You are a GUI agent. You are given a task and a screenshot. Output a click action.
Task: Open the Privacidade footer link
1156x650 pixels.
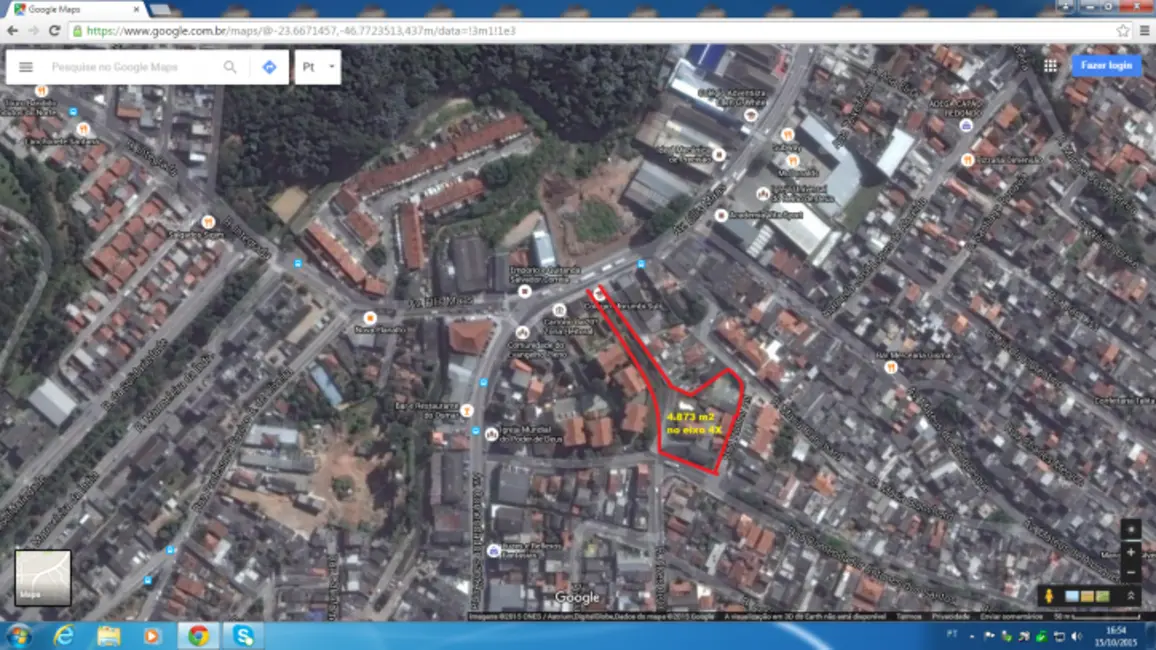click(x=950, y=616)
